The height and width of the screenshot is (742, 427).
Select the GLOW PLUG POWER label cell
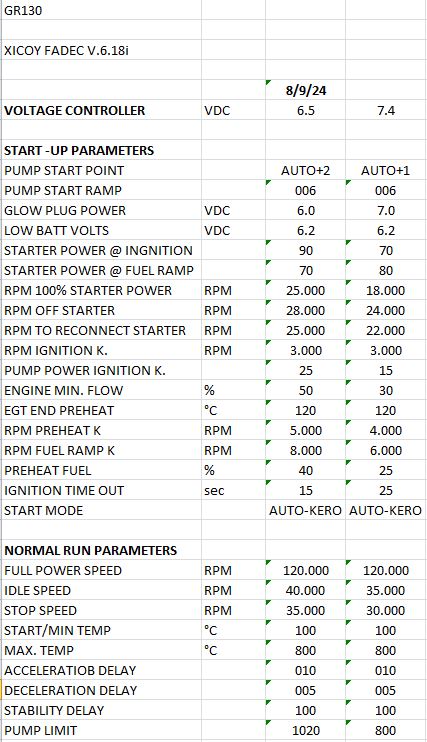101,210
